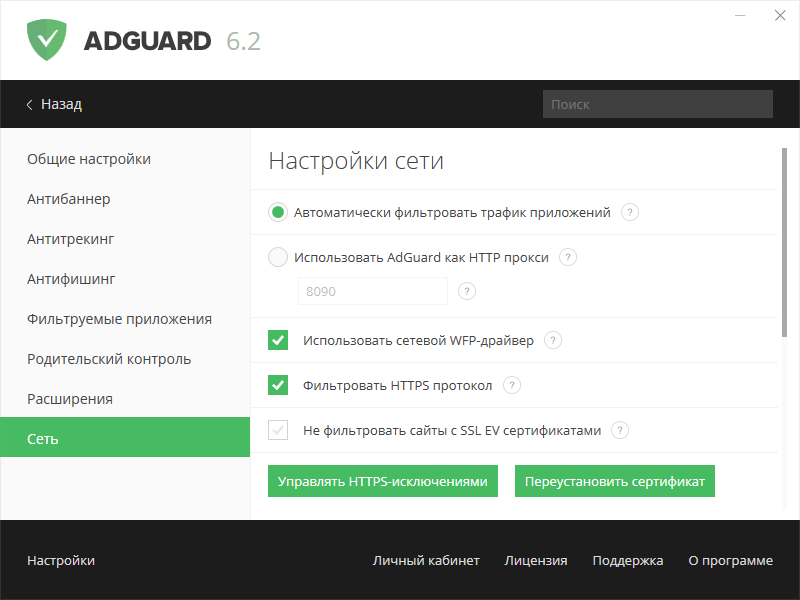
Task: Click help icon beside the 8090 port field
Action: pos(467,291)
